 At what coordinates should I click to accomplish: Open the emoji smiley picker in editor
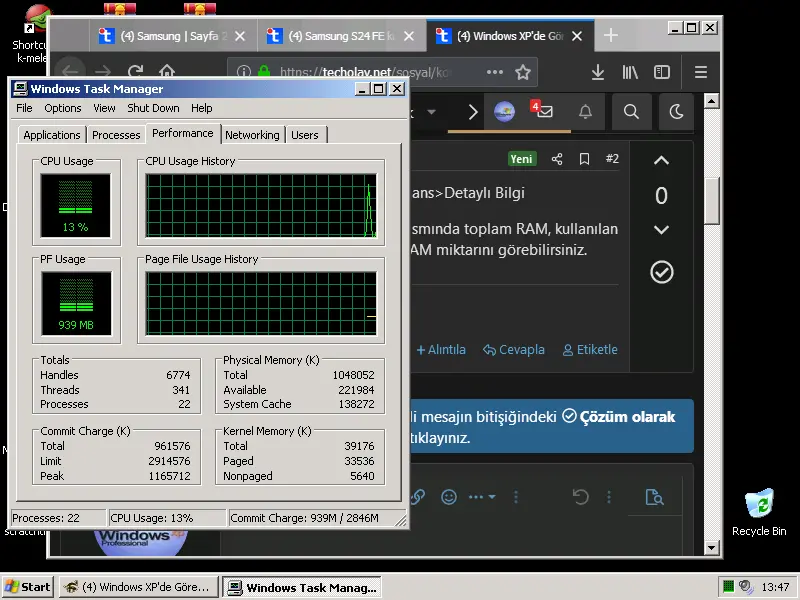[449, 497]
